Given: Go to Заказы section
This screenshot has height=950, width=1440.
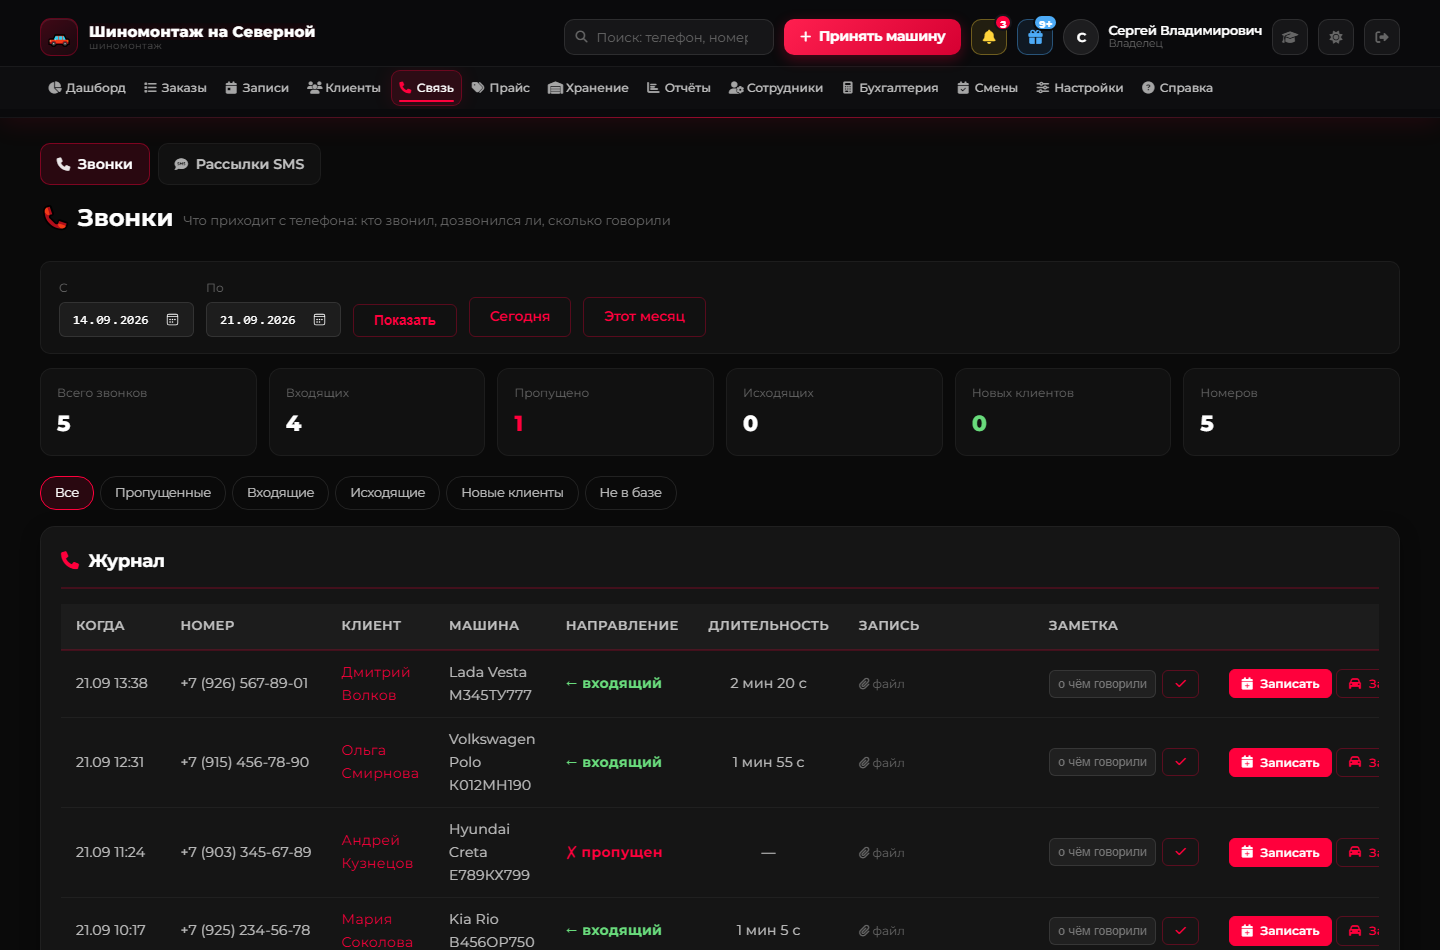Looking at the screenshot, I should pos(175,88).
